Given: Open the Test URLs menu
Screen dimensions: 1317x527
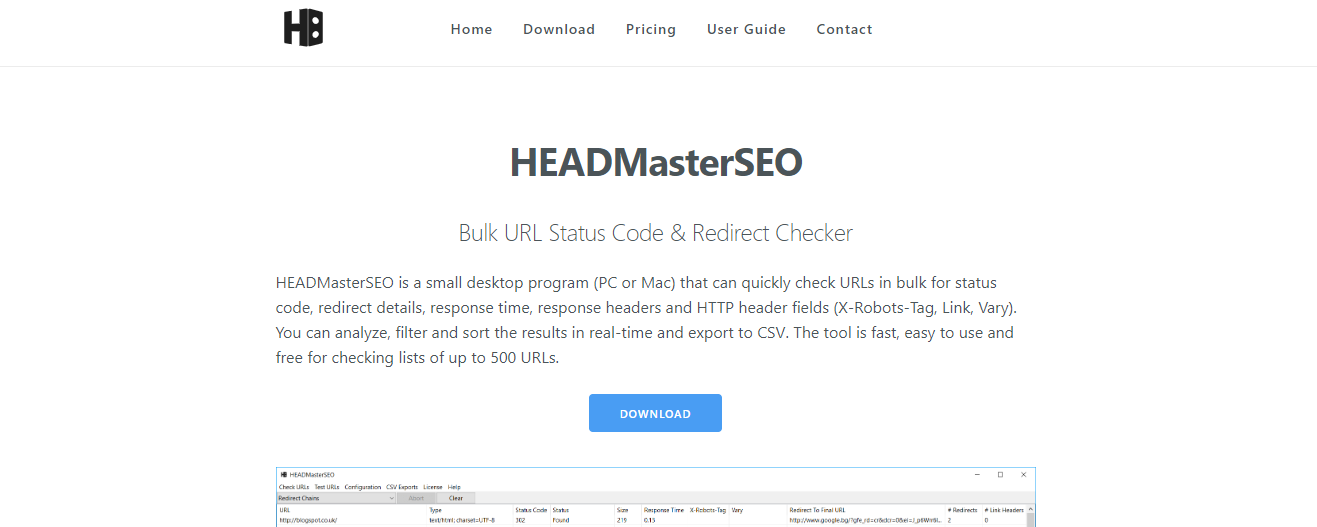Looking at the screenshot, I should (327, 487).
